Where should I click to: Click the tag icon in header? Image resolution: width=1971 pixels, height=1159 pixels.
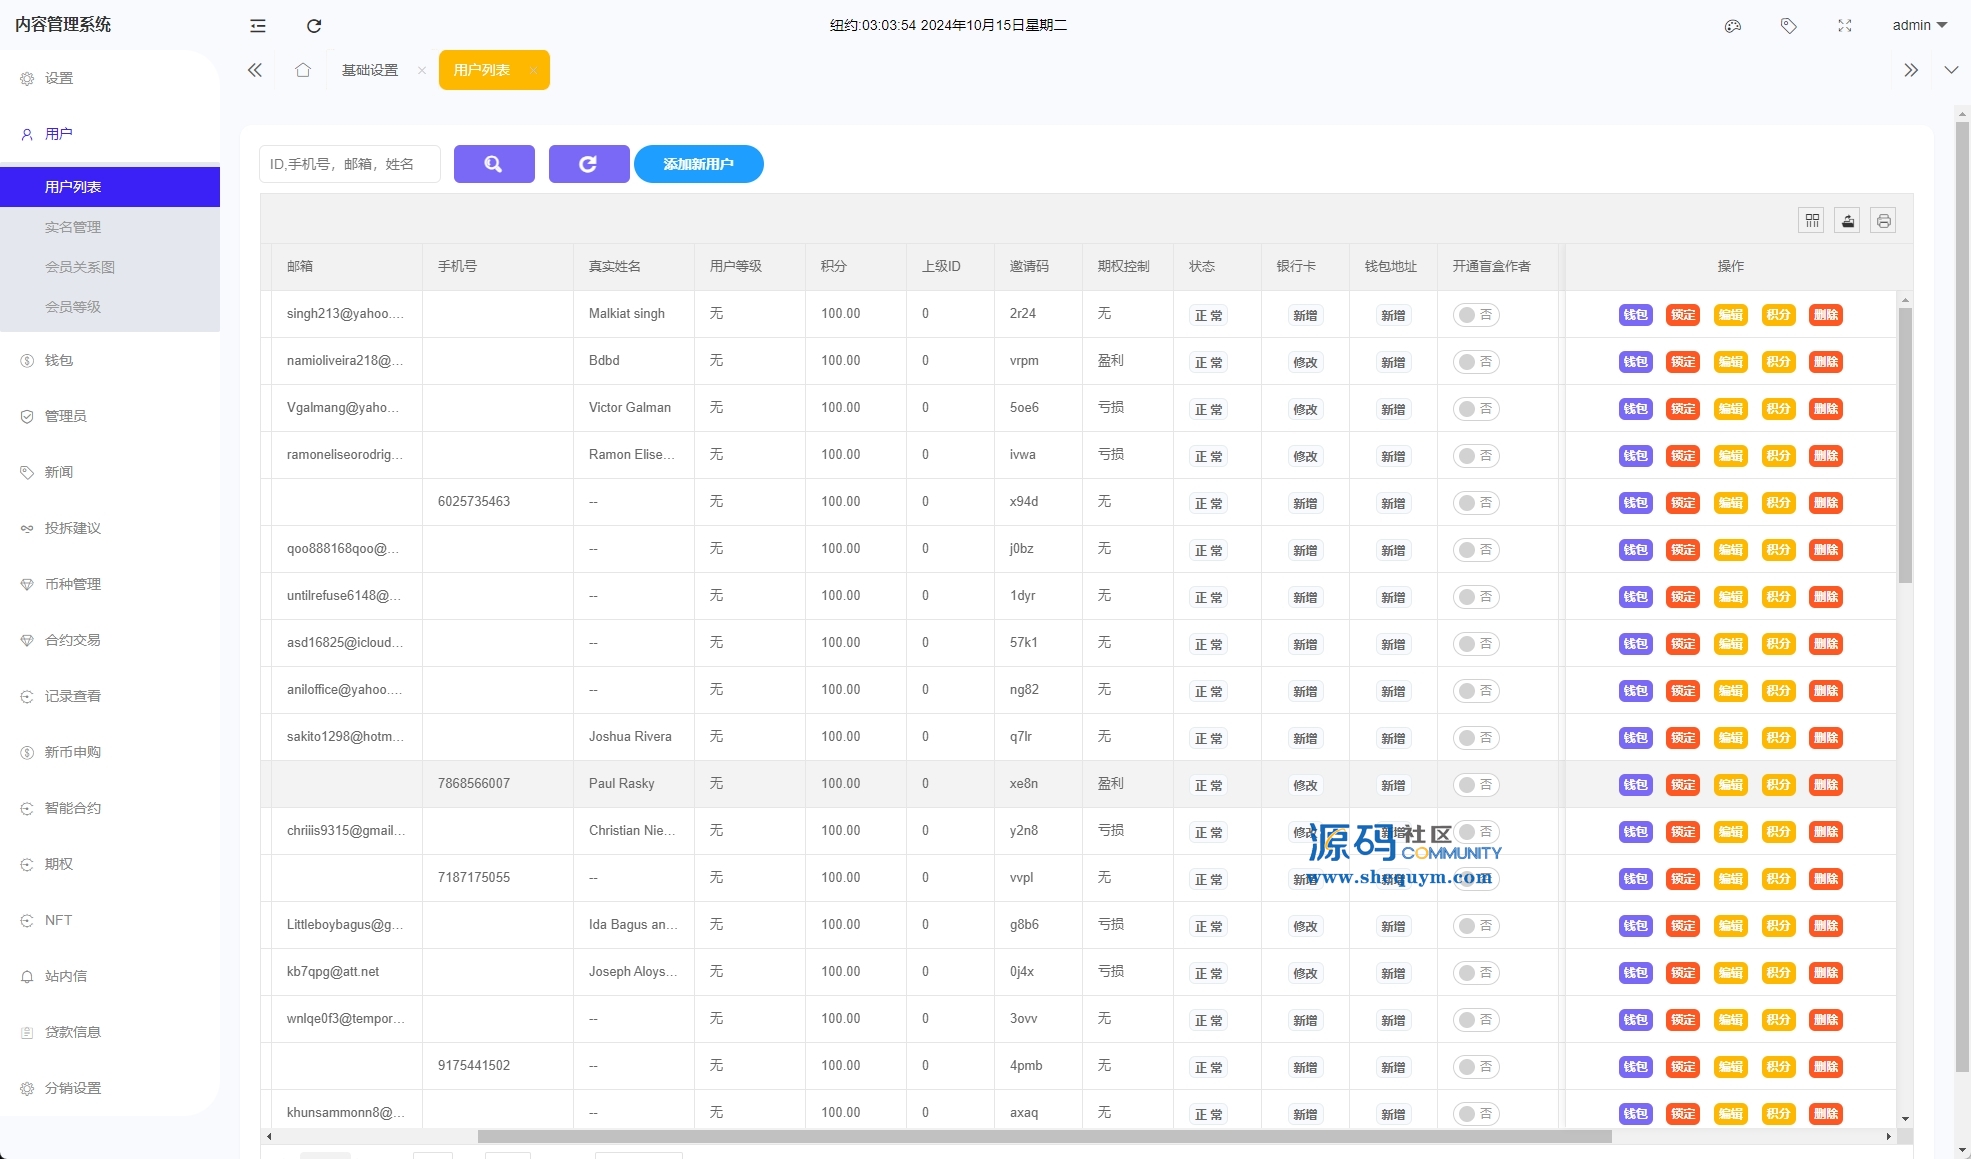[x=1789, y=26]
